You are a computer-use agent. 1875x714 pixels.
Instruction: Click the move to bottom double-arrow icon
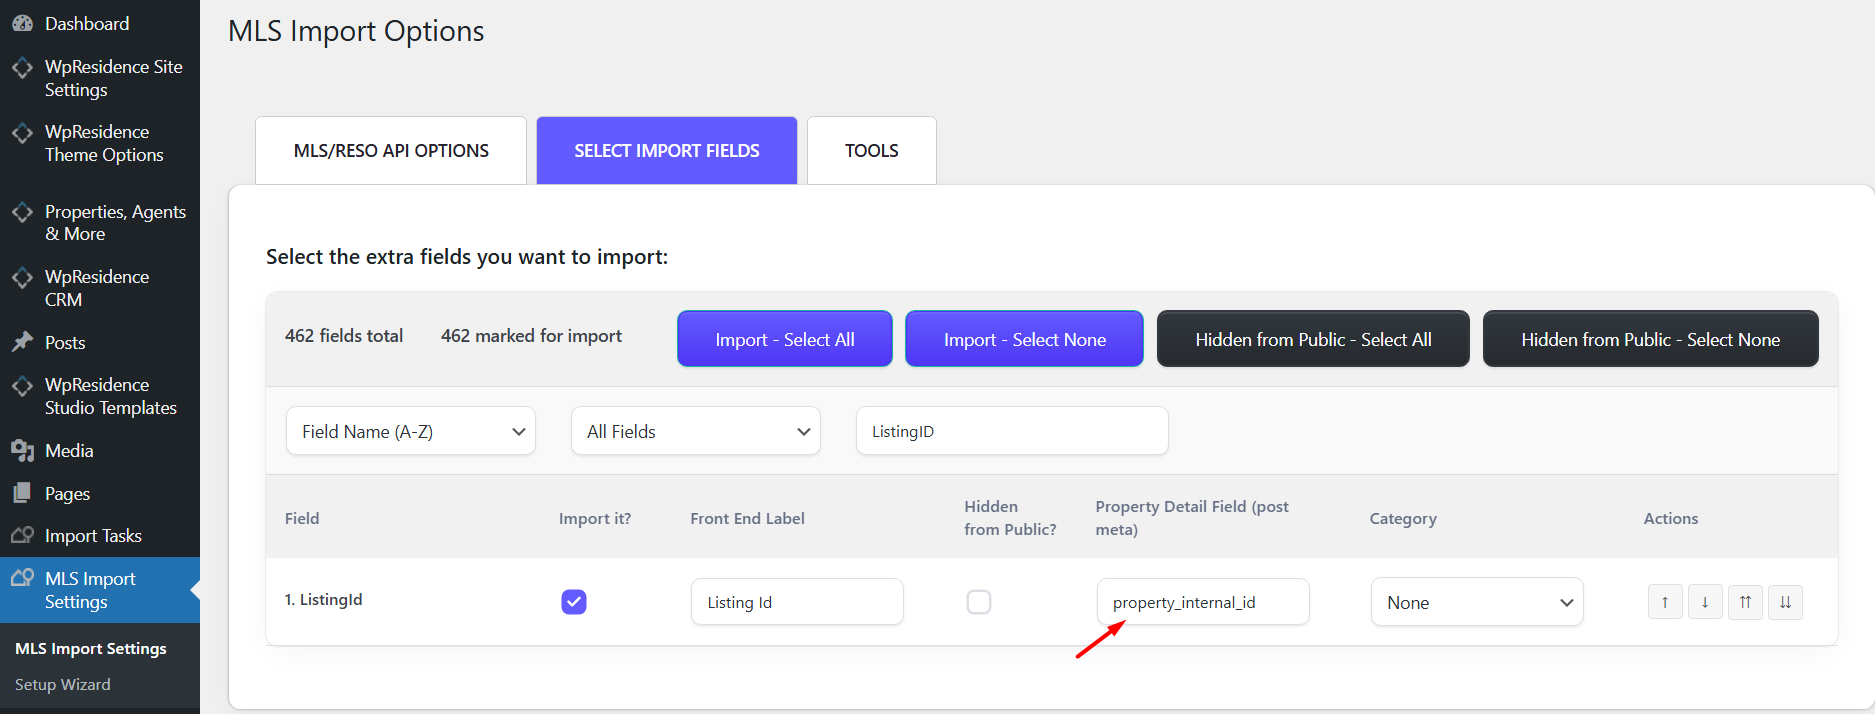pos(1785,602)
